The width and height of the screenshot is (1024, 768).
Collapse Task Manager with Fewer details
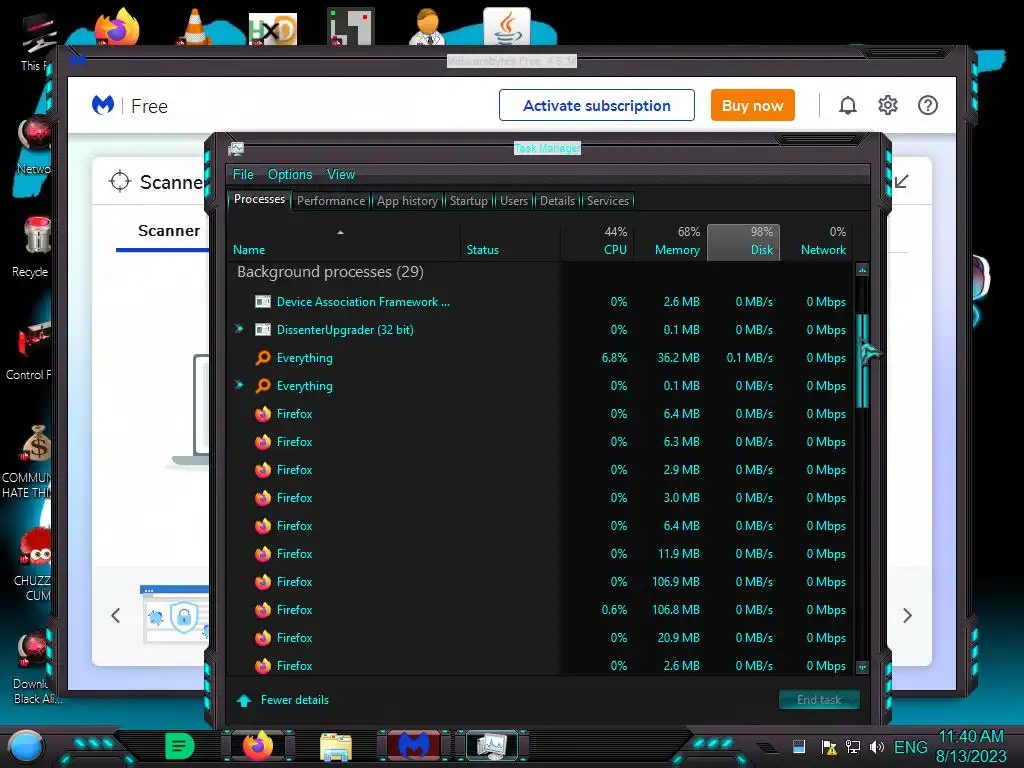click(x=282, y=700)
